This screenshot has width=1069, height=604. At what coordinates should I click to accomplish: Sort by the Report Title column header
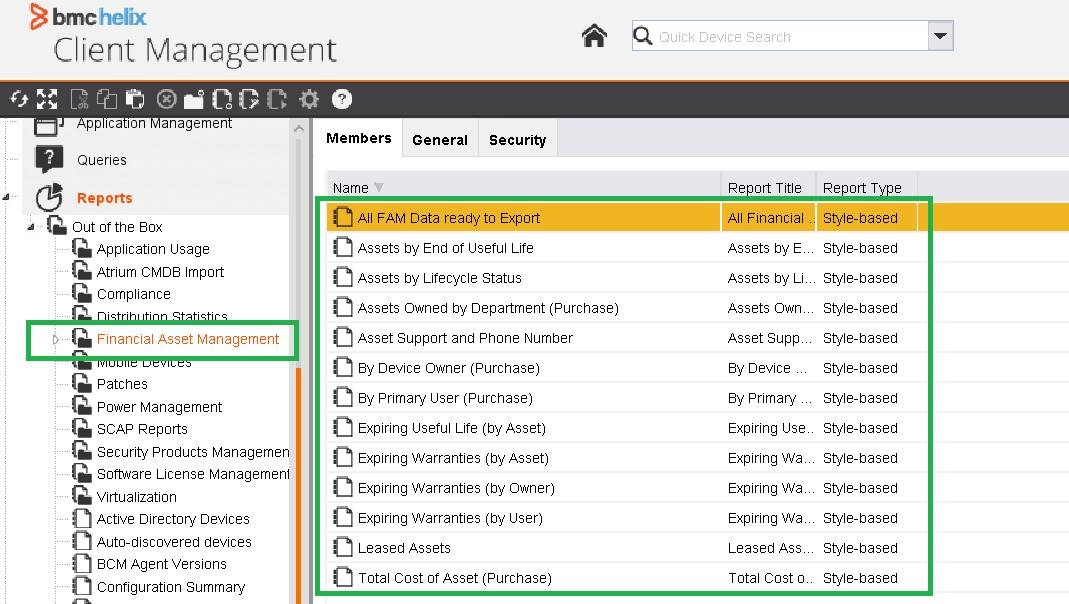point(768,187)
